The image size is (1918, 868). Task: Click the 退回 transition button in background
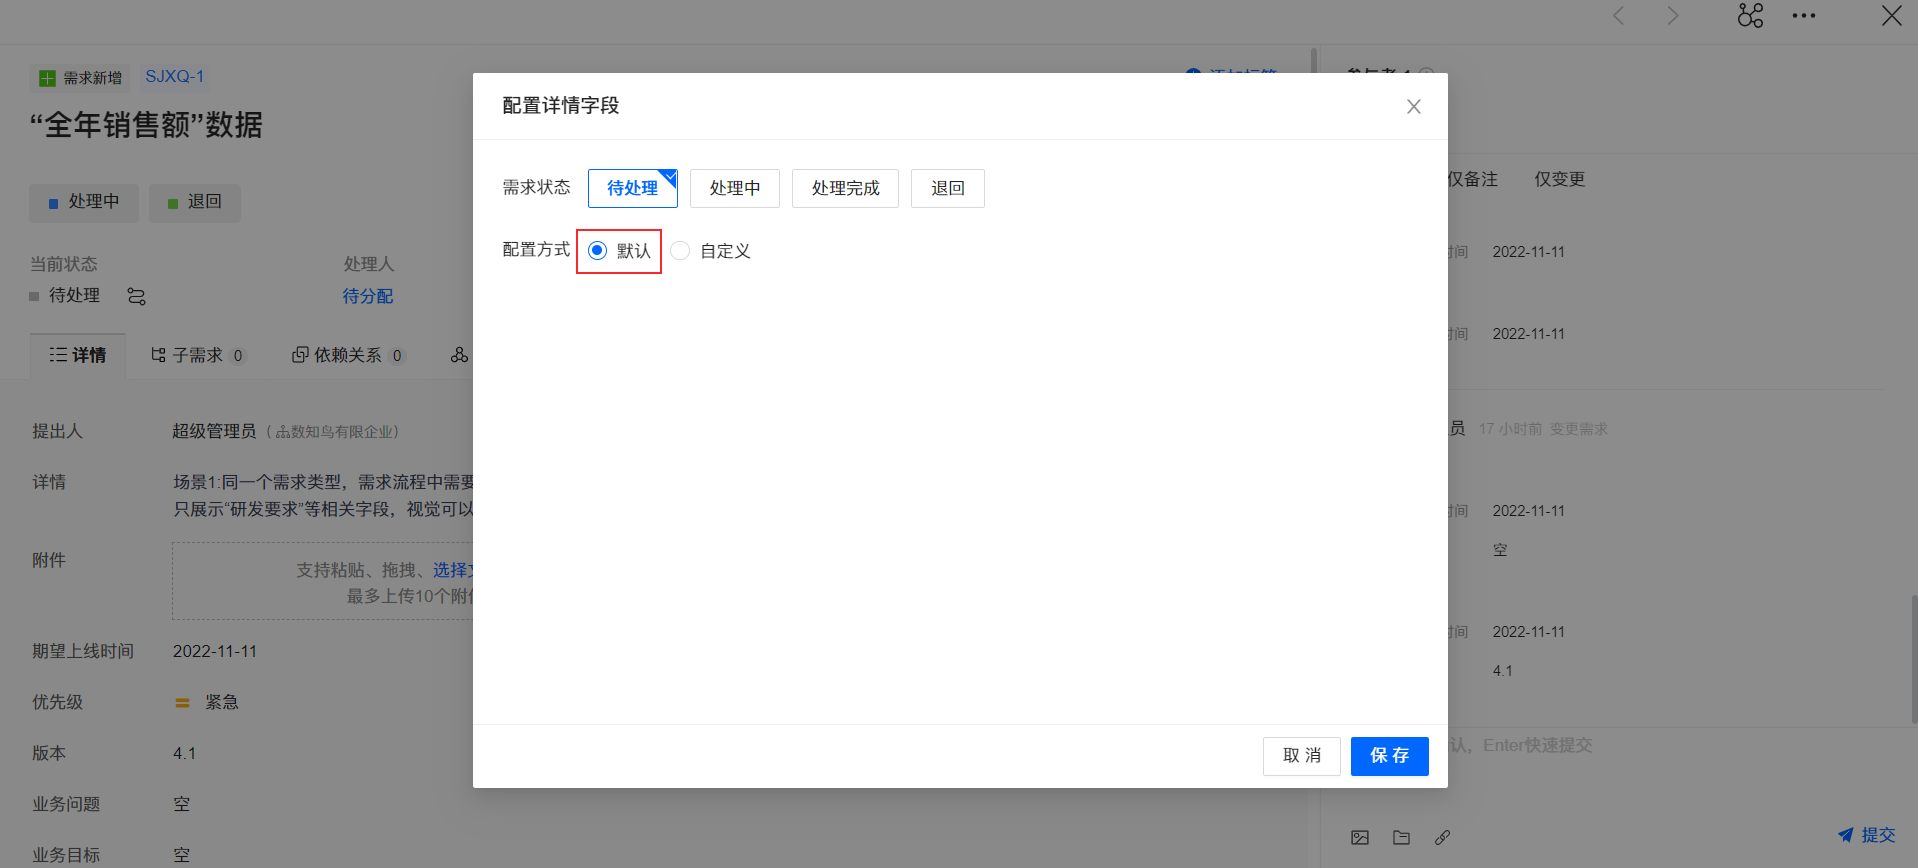195,202
